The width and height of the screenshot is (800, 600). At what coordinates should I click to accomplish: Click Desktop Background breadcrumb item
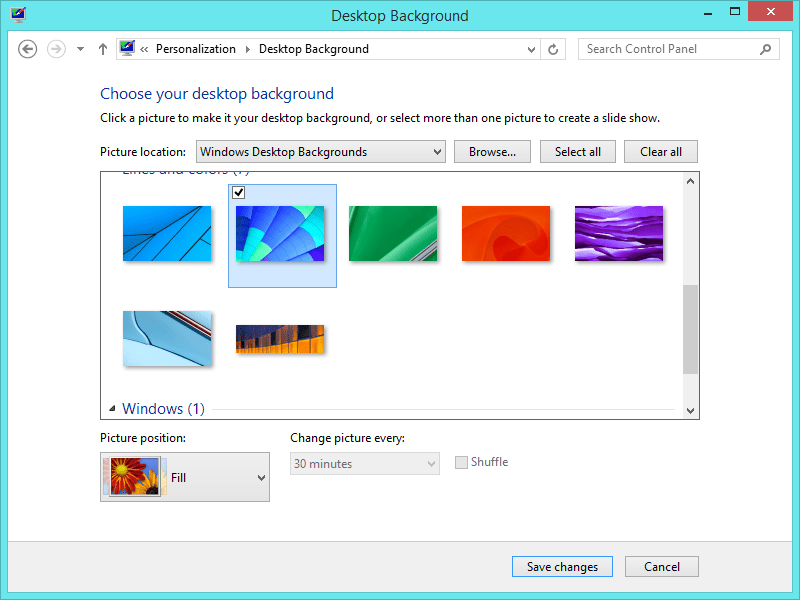coord(313,49)
